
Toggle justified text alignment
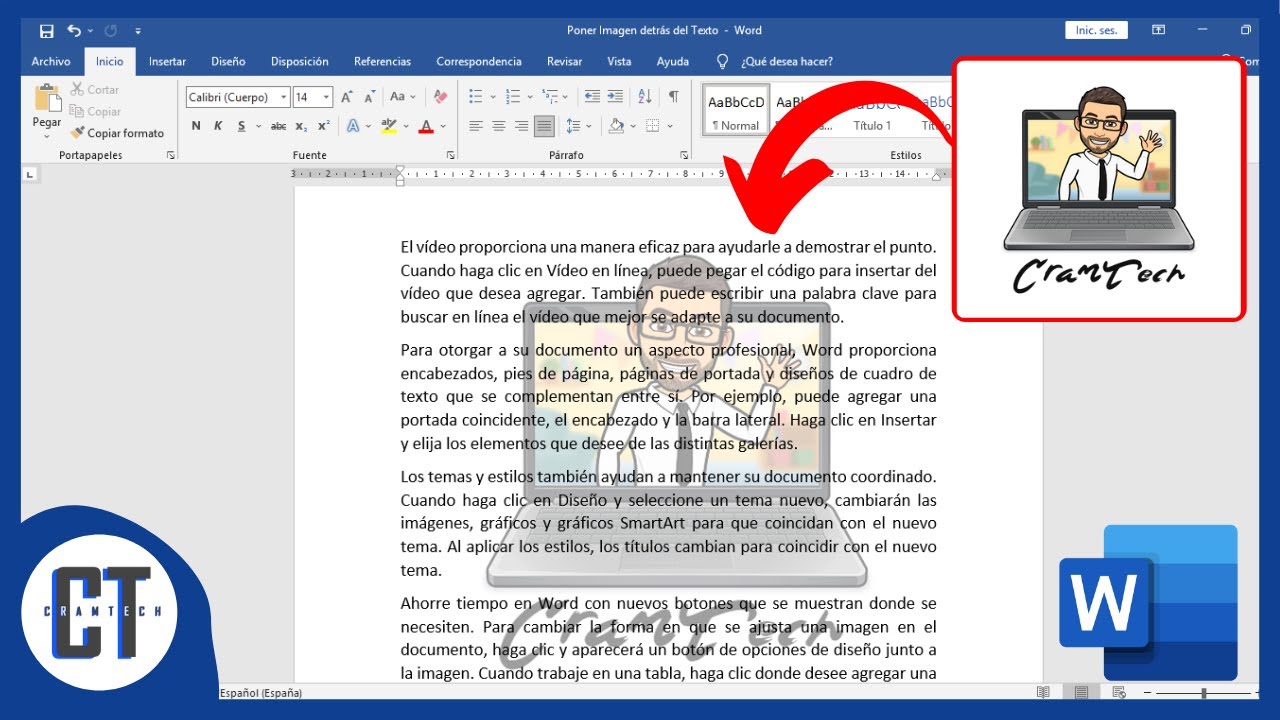[544, 126]
